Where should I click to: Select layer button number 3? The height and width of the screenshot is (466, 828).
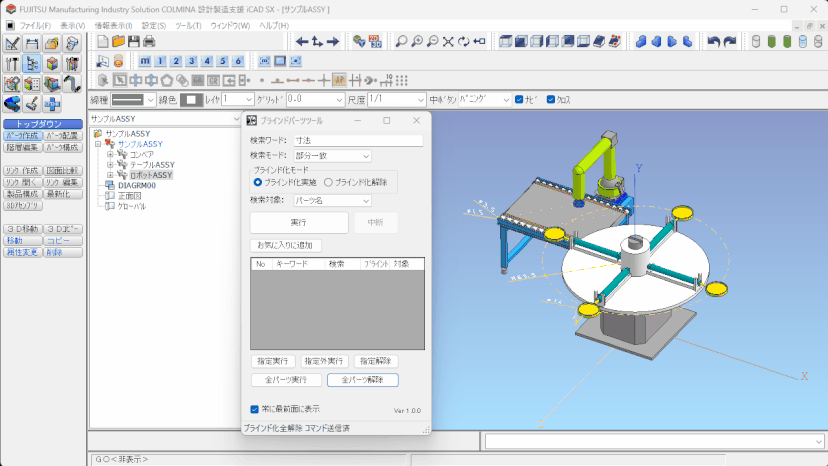click(191, 61)
